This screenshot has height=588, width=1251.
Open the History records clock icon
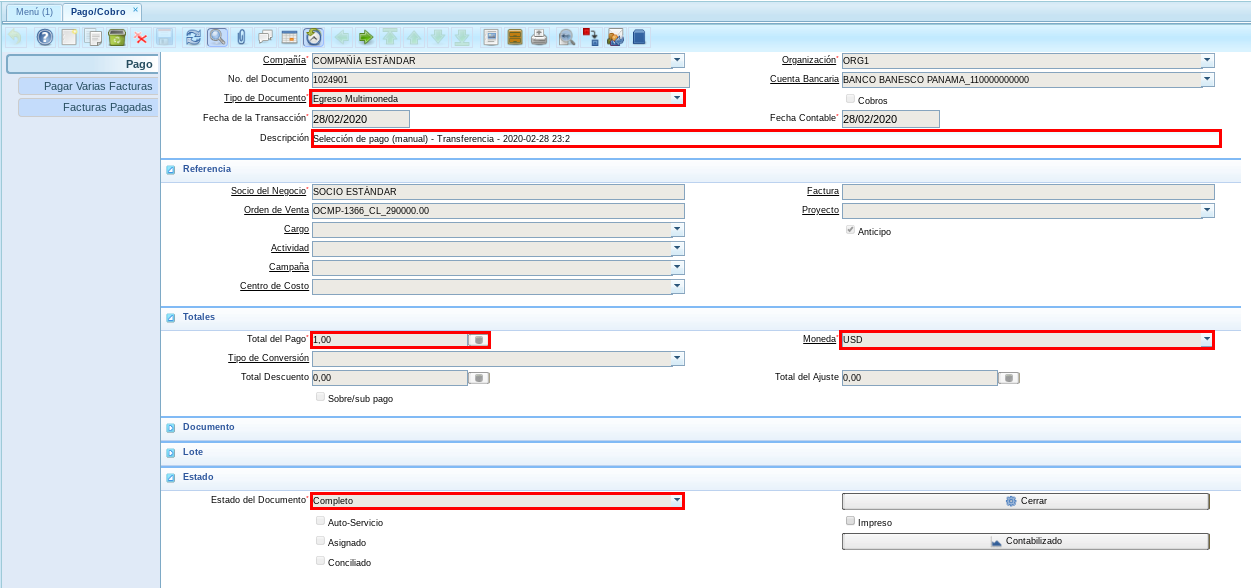click(313, 37)
